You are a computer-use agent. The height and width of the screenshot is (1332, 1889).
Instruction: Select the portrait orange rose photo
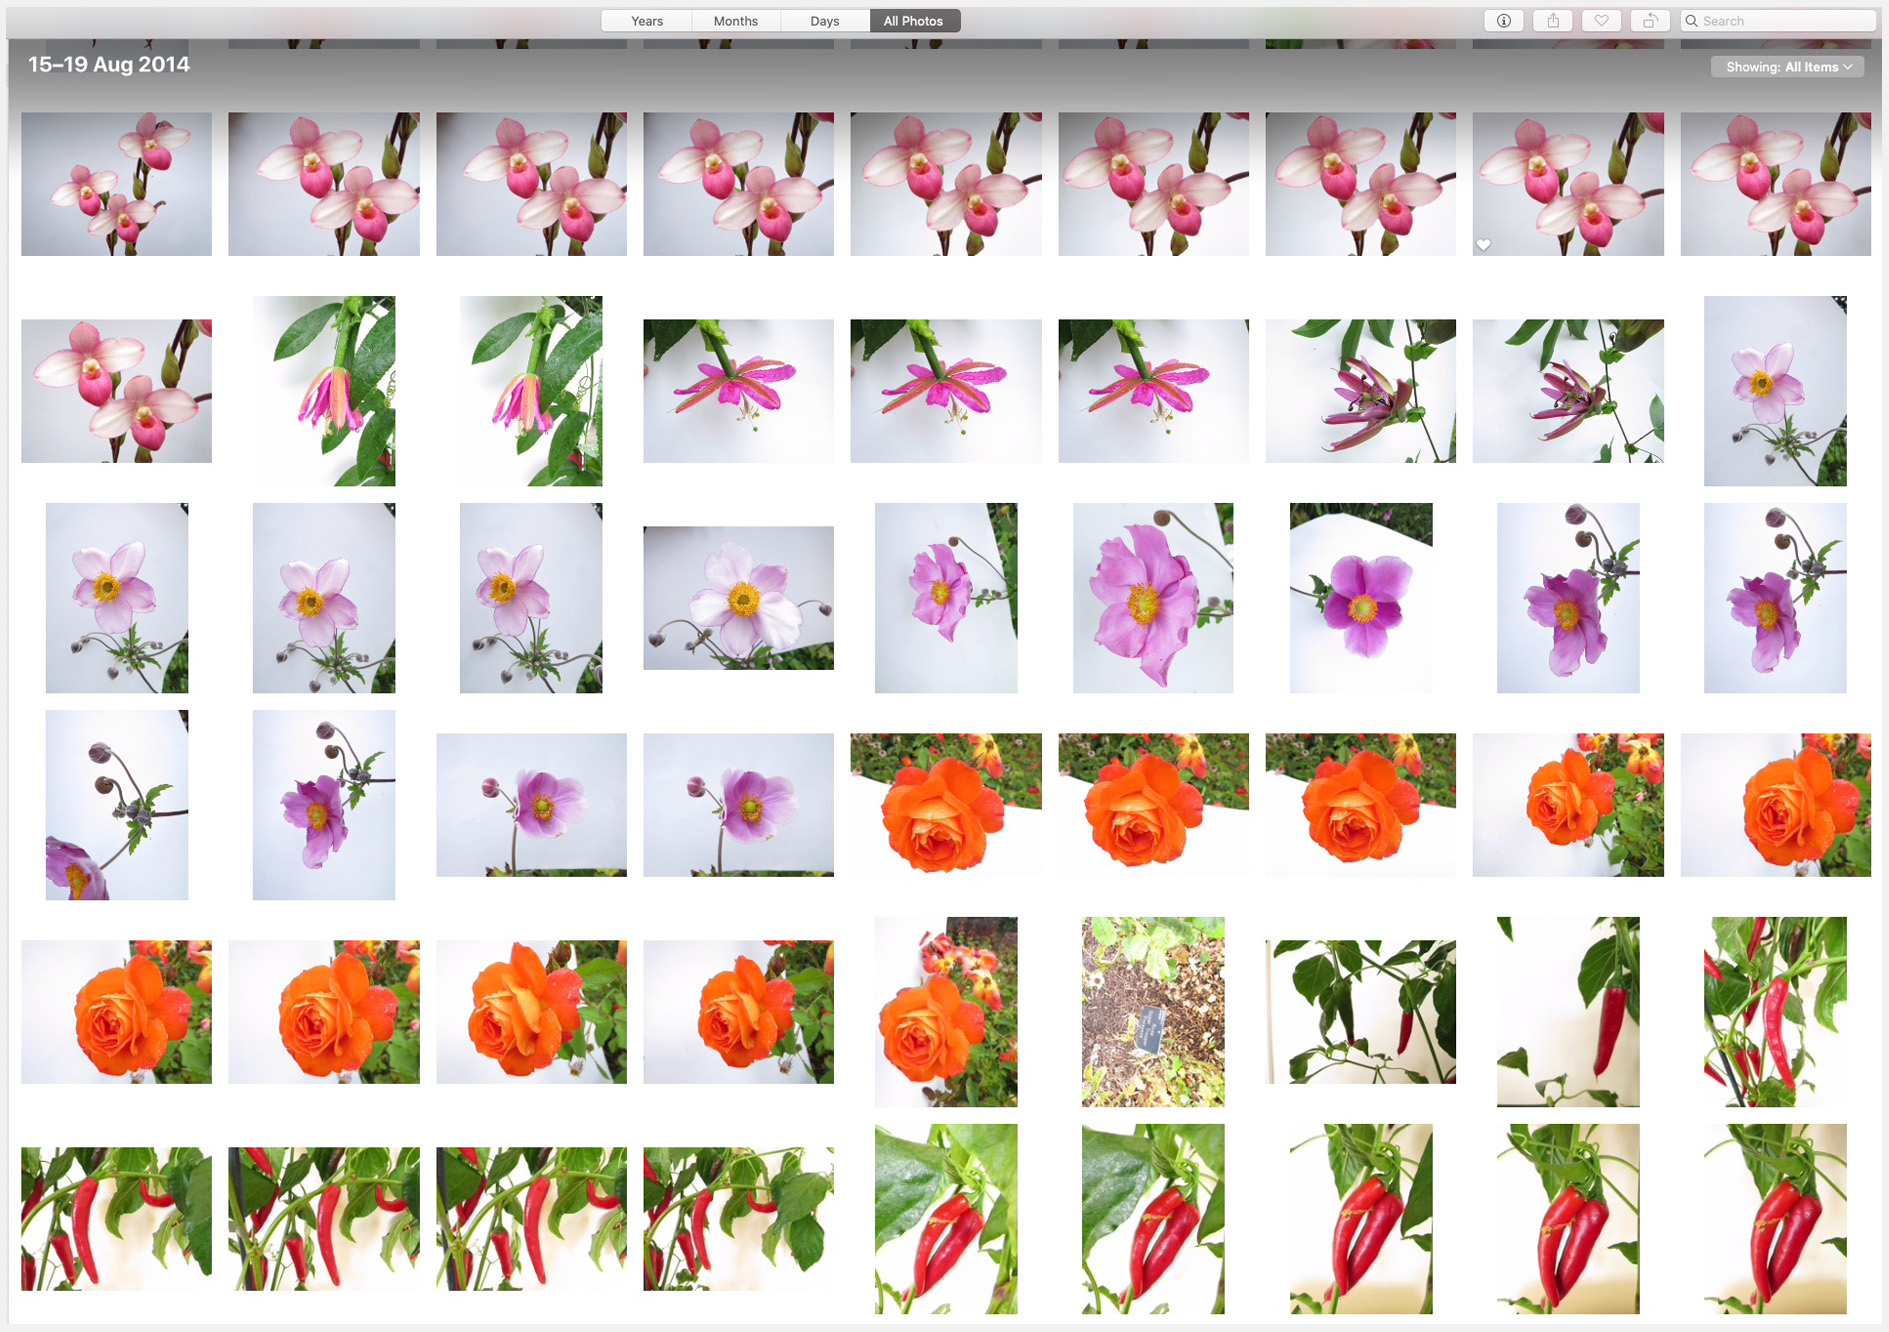pos(945,1012)
